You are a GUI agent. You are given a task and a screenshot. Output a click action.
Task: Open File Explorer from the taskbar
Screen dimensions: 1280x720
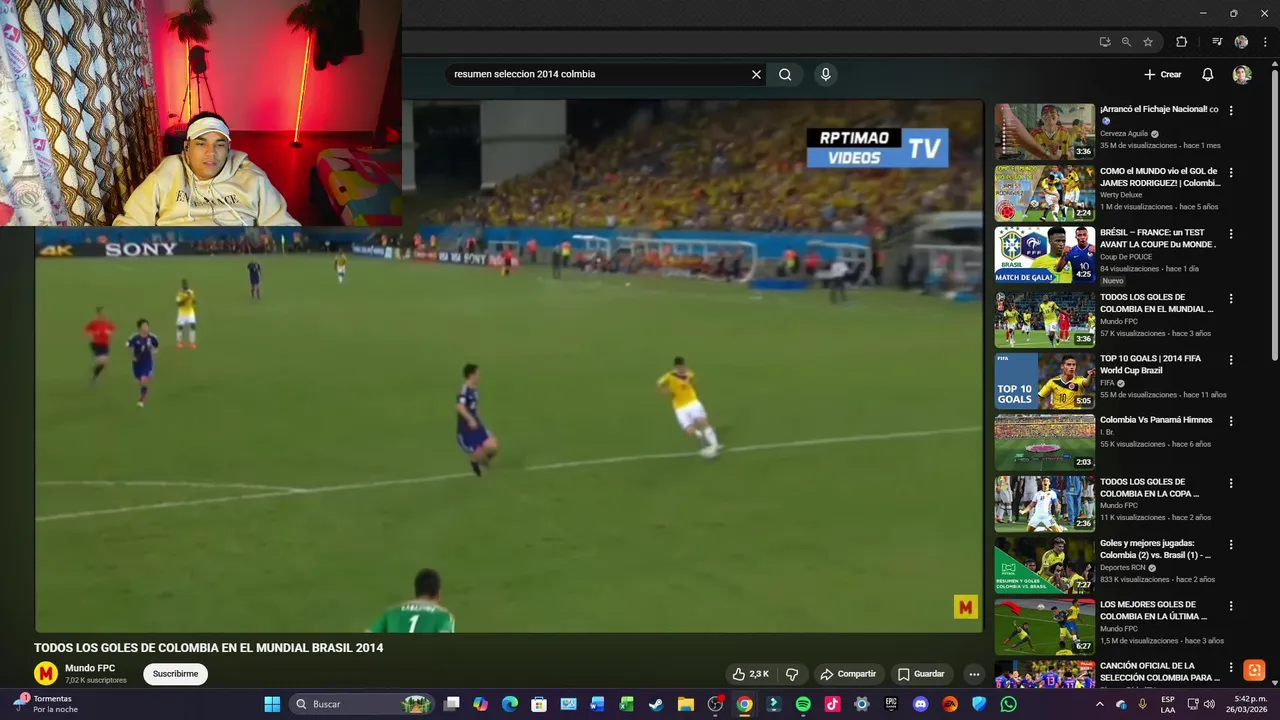[685, 704]
